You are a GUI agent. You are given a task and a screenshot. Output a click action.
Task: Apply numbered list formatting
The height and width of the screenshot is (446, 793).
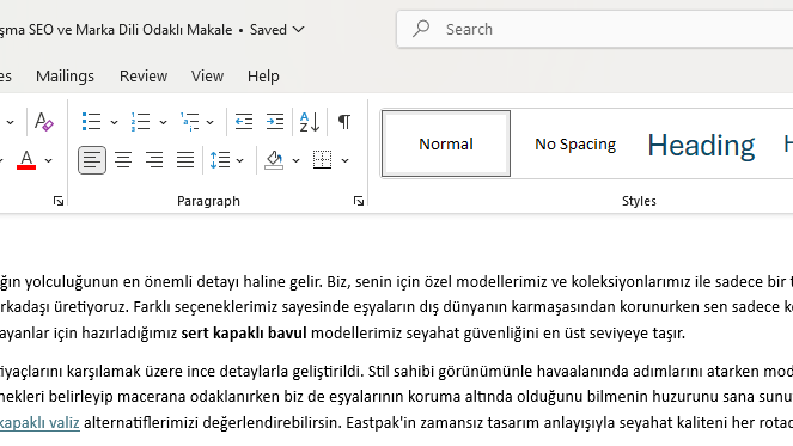(x=141, y=122)
